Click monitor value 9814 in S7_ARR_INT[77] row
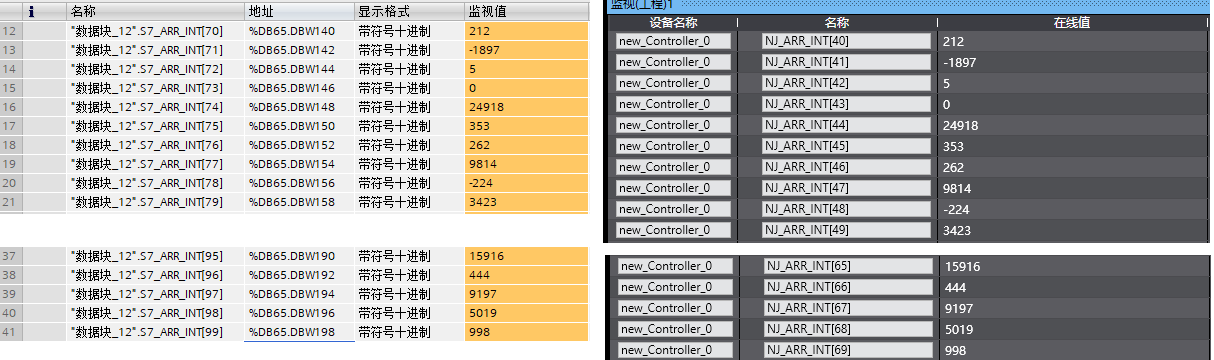The width and height of the screenshot is (1214, 360). (527, 164)
